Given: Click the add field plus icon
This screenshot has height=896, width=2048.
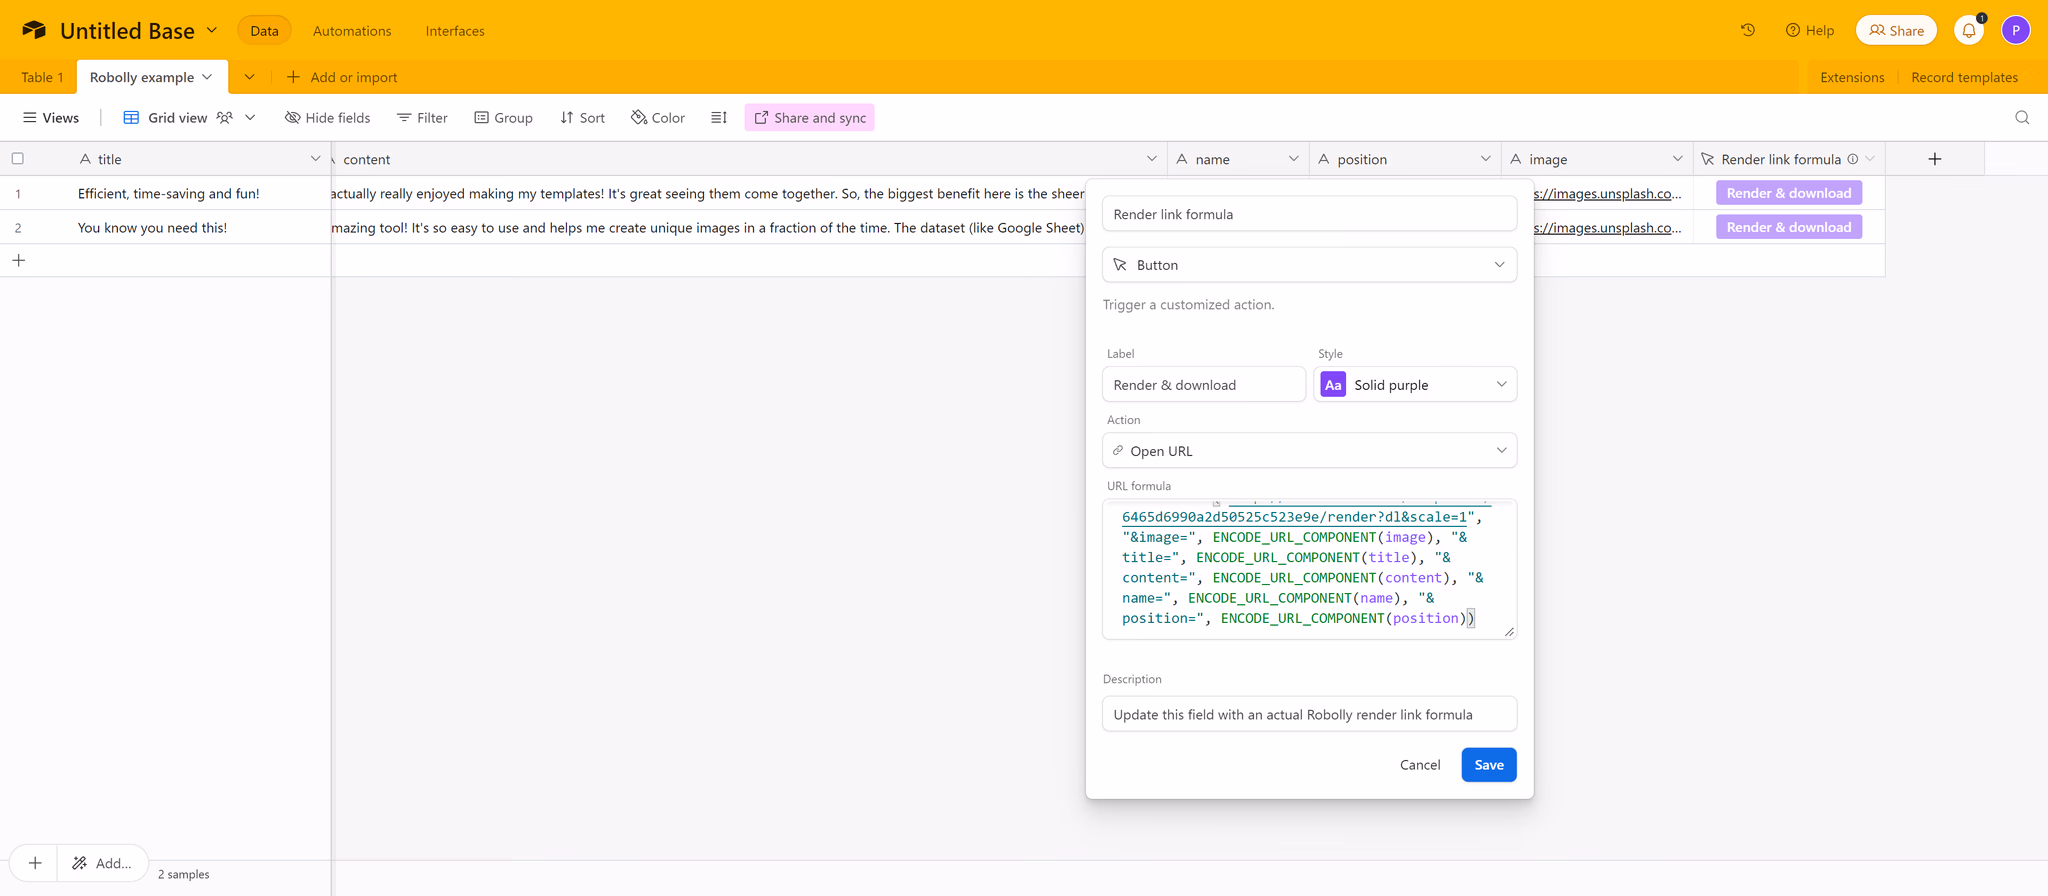Looking at the screenshot, I should click(1934, 159).
